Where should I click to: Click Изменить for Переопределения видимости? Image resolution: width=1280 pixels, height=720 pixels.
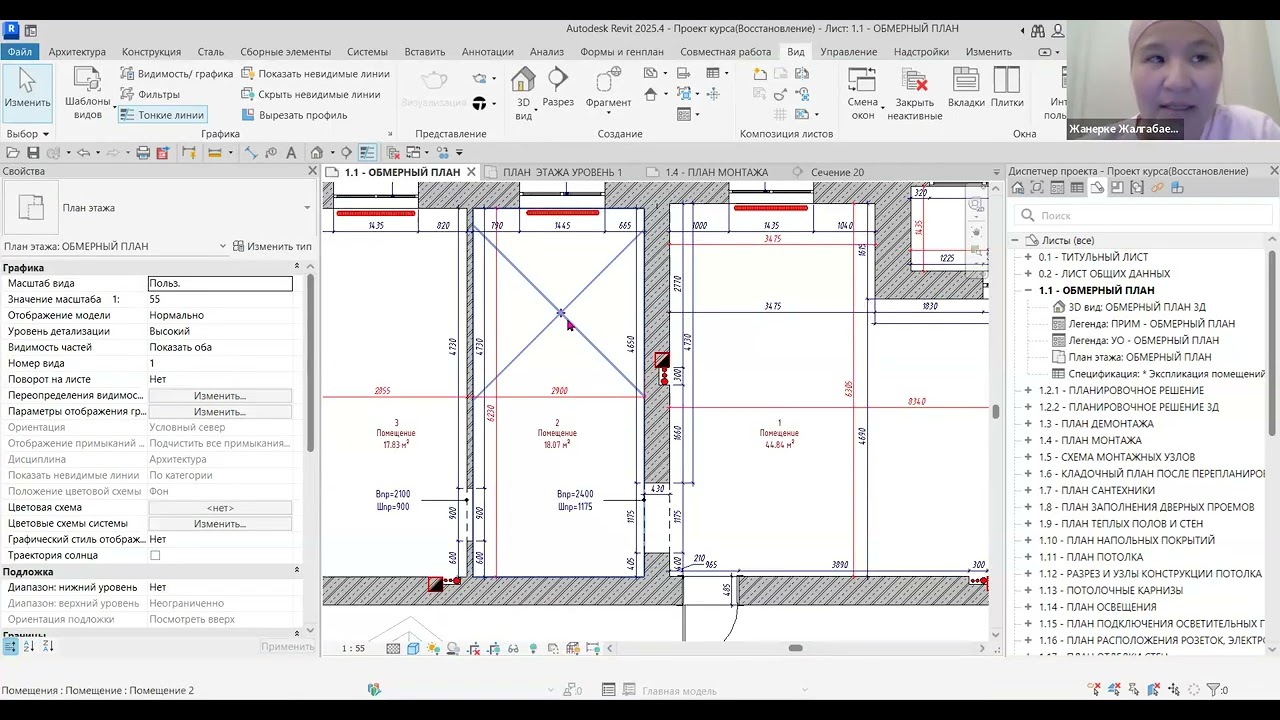(x=220, y=395)
